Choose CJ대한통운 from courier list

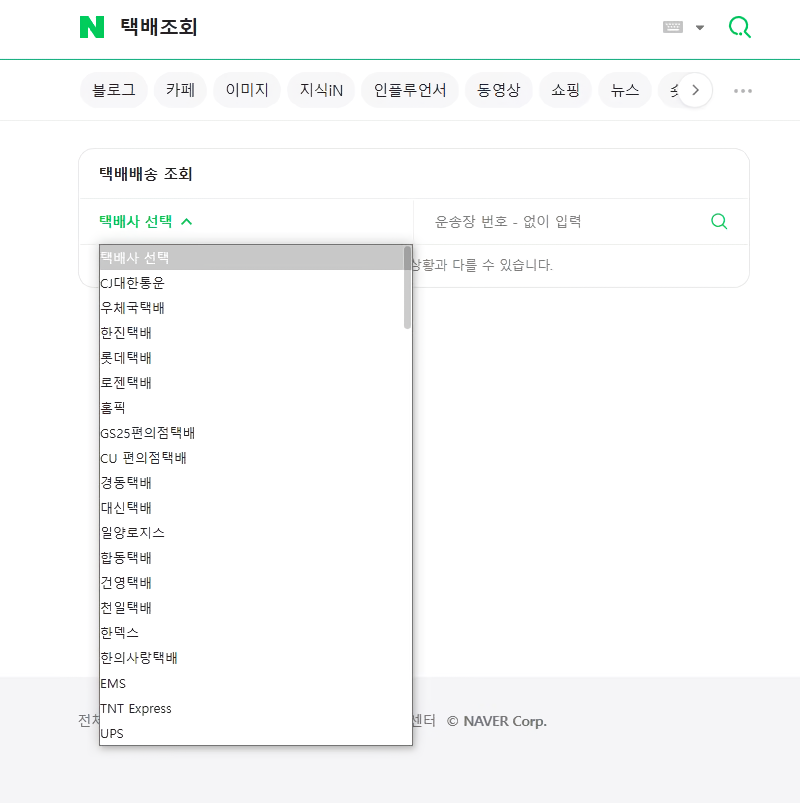[x=133, y=283]
